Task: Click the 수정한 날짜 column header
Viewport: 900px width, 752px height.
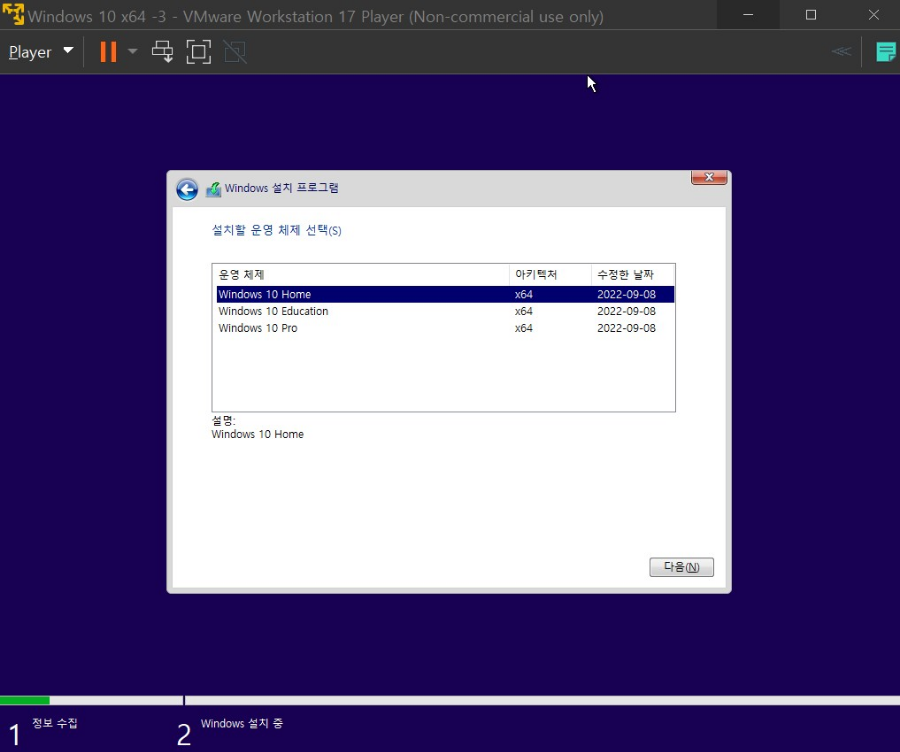Action: click(633, 275)
